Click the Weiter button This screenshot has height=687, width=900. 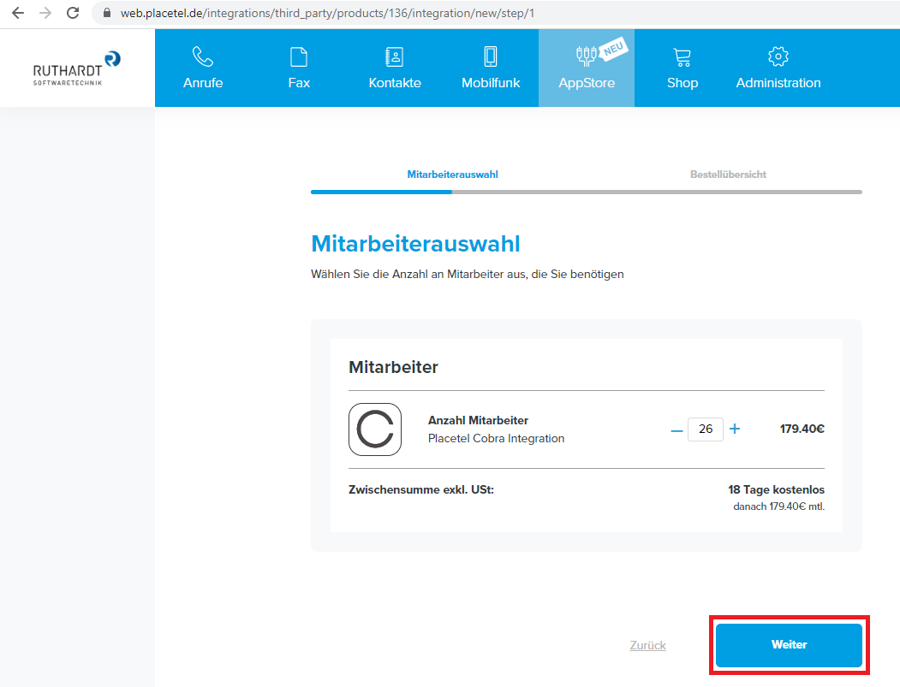[789, 645]
